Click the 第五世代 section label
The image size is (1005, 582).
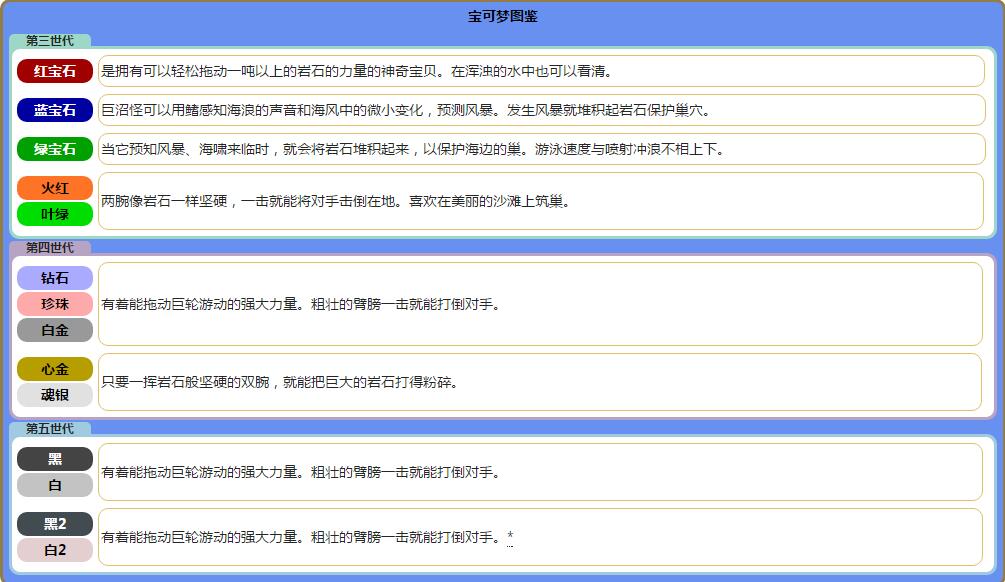click(x=50, y=429)
